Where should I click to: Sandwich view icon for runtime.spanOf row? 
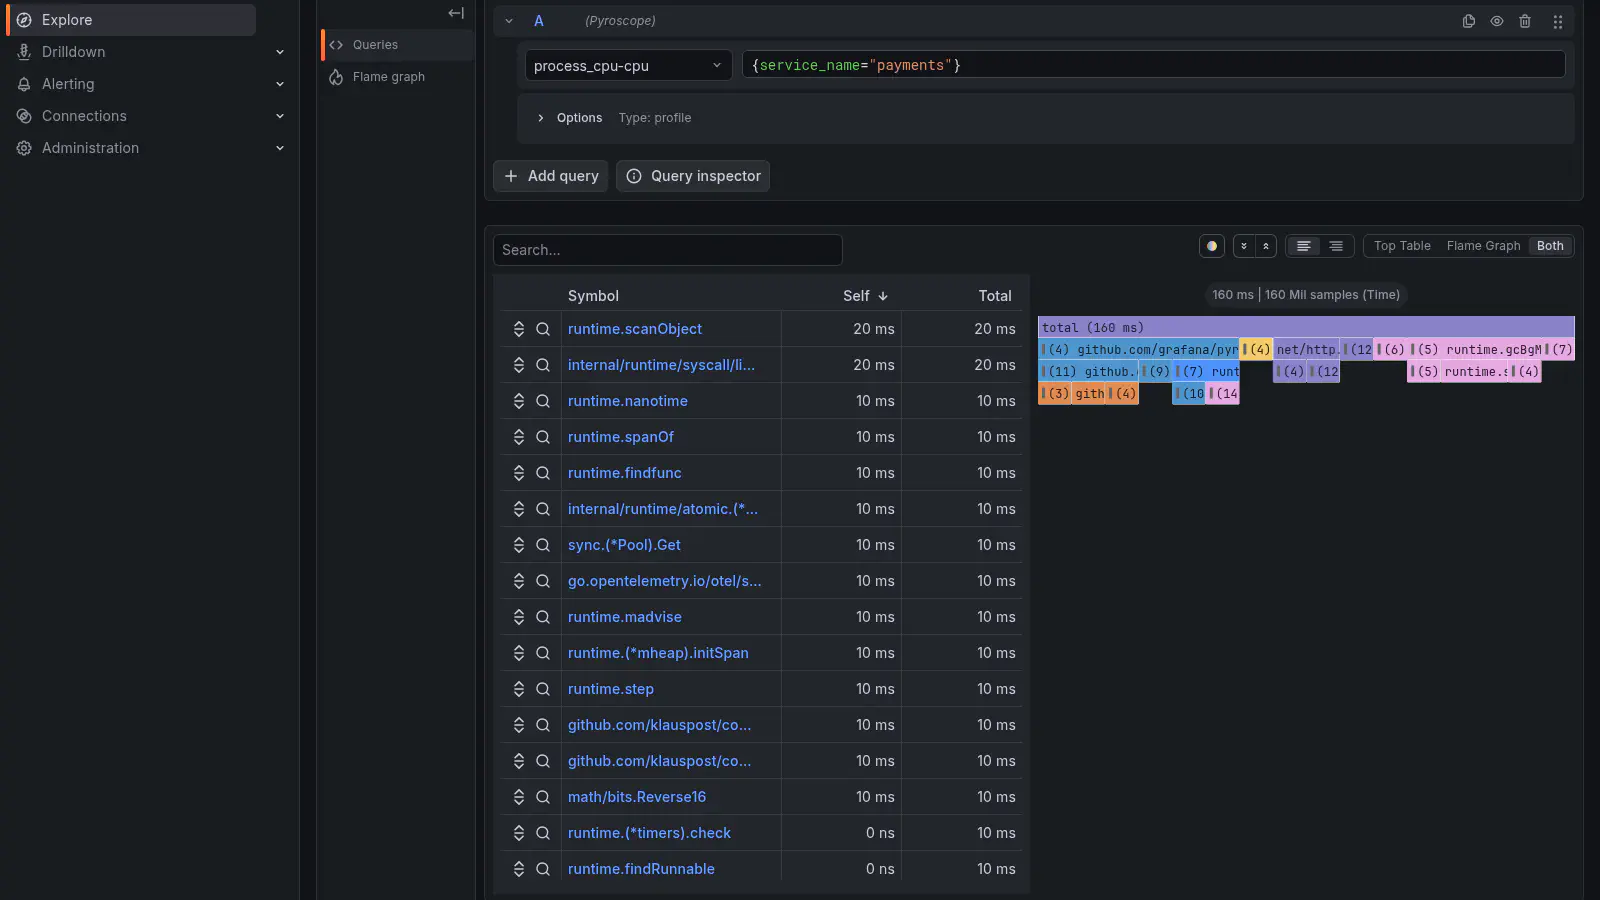[519, 437]
